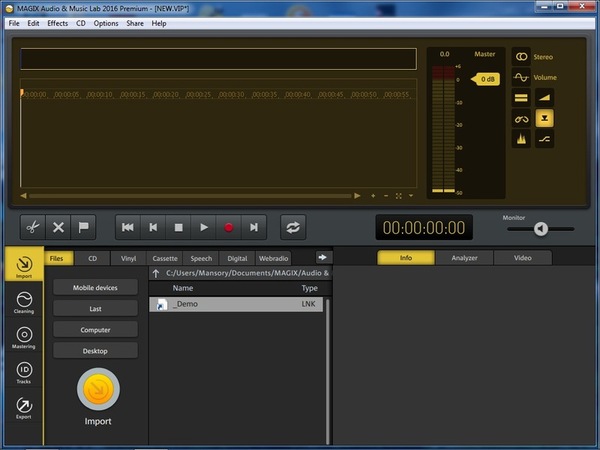Click the Type column header
600x450 pixels.
pyautogui.click(x=309, y=288)
